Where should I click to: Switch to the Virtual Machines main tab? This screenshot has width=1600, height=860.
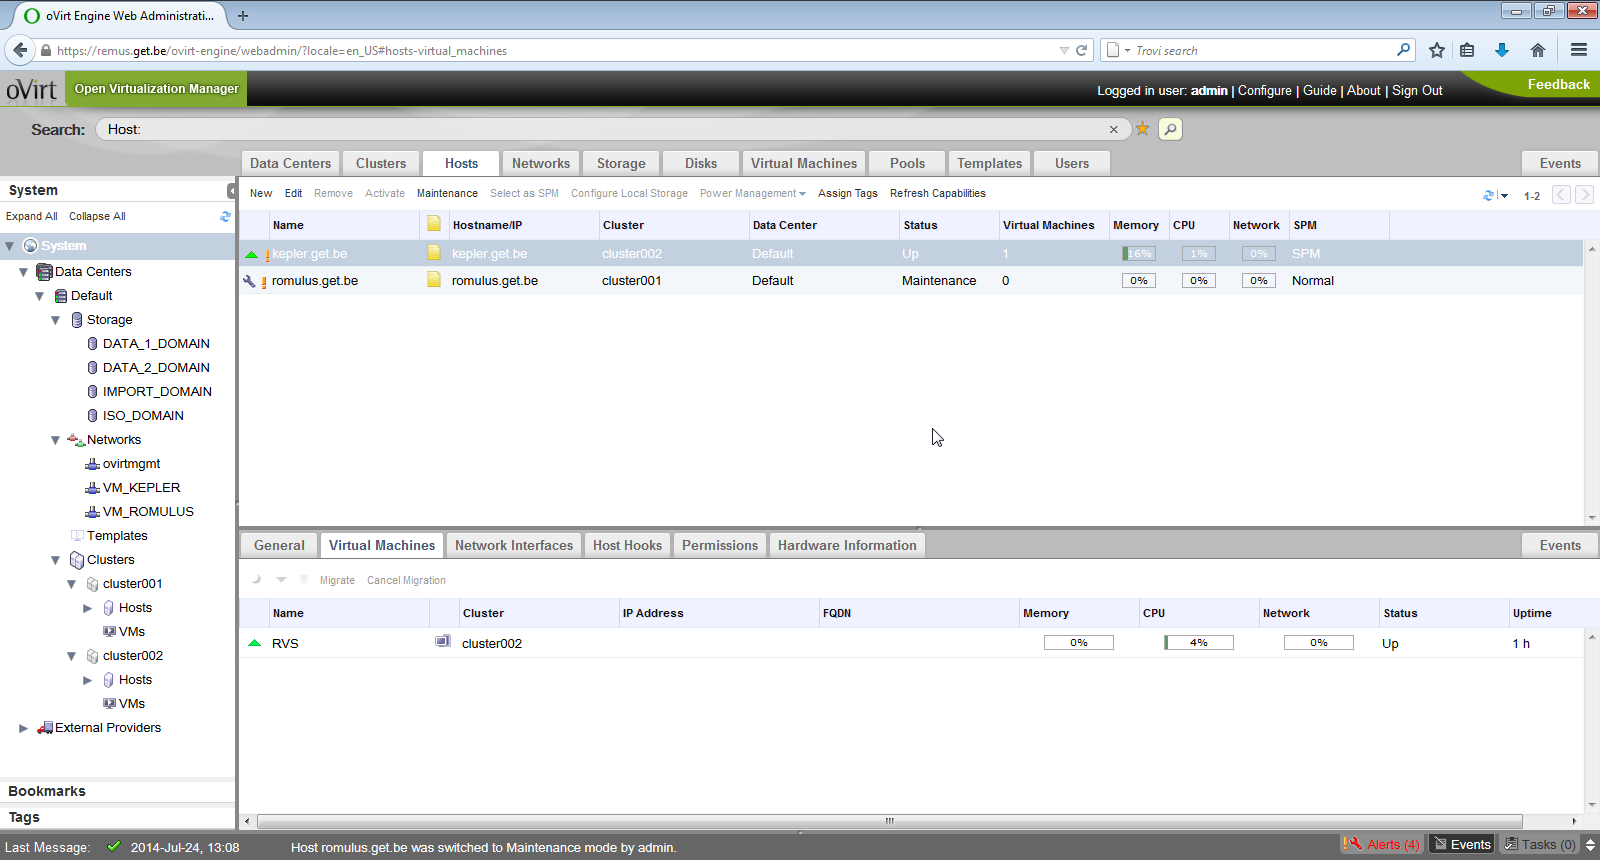pyautogui.click(x=803, y=163)
